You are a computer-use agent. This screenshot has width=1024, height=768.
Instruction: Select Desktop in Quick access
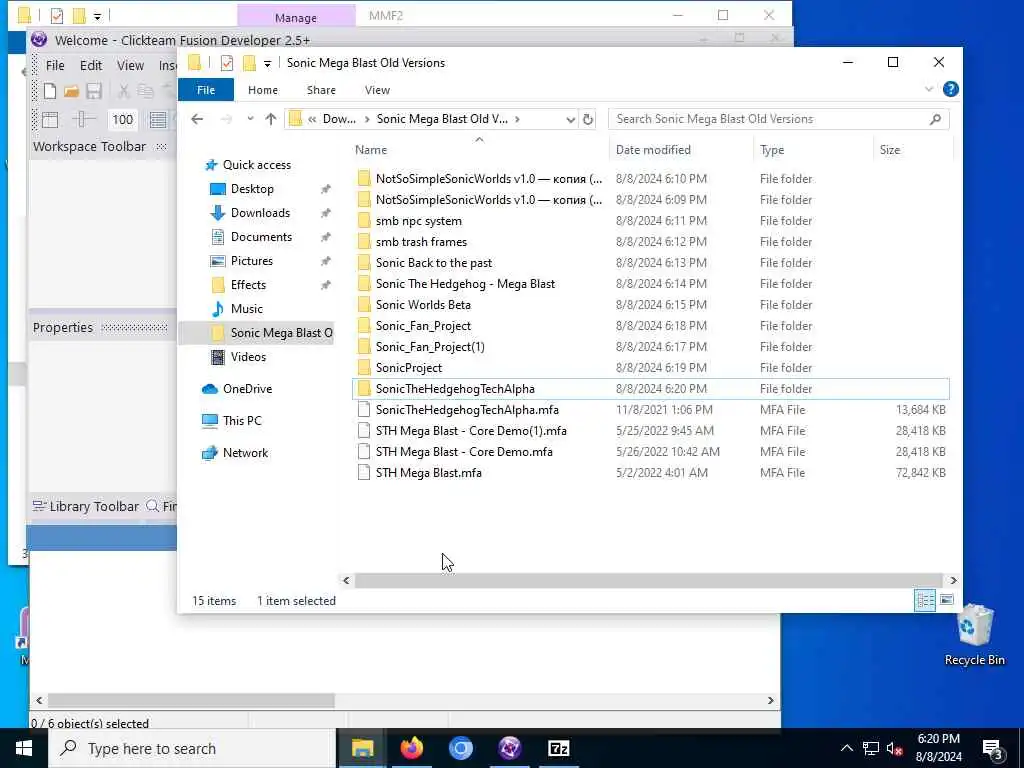252,189
